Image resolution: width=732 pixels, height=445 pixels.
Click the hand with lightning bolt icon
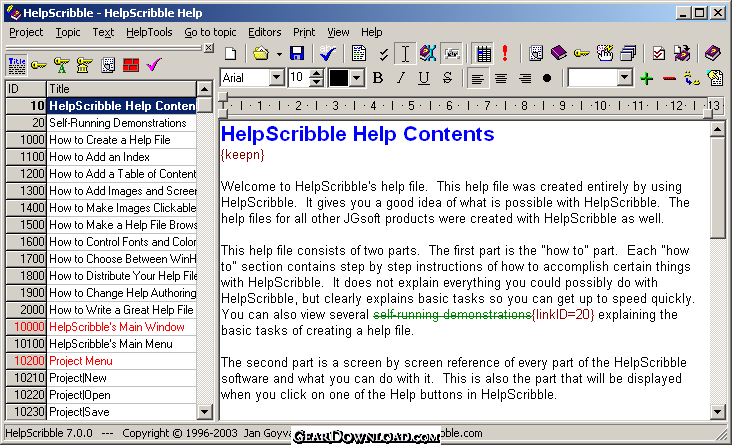pos(605,53)
